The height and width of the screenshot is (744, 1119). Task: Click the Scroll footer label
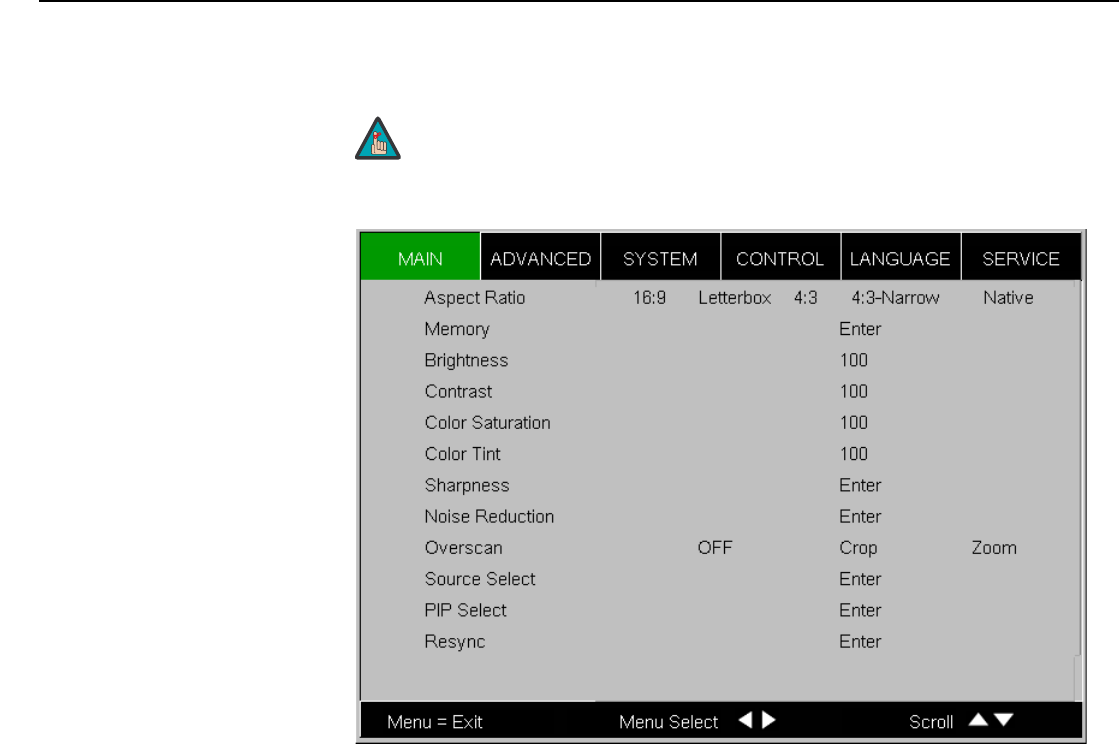tap(931, 722)
